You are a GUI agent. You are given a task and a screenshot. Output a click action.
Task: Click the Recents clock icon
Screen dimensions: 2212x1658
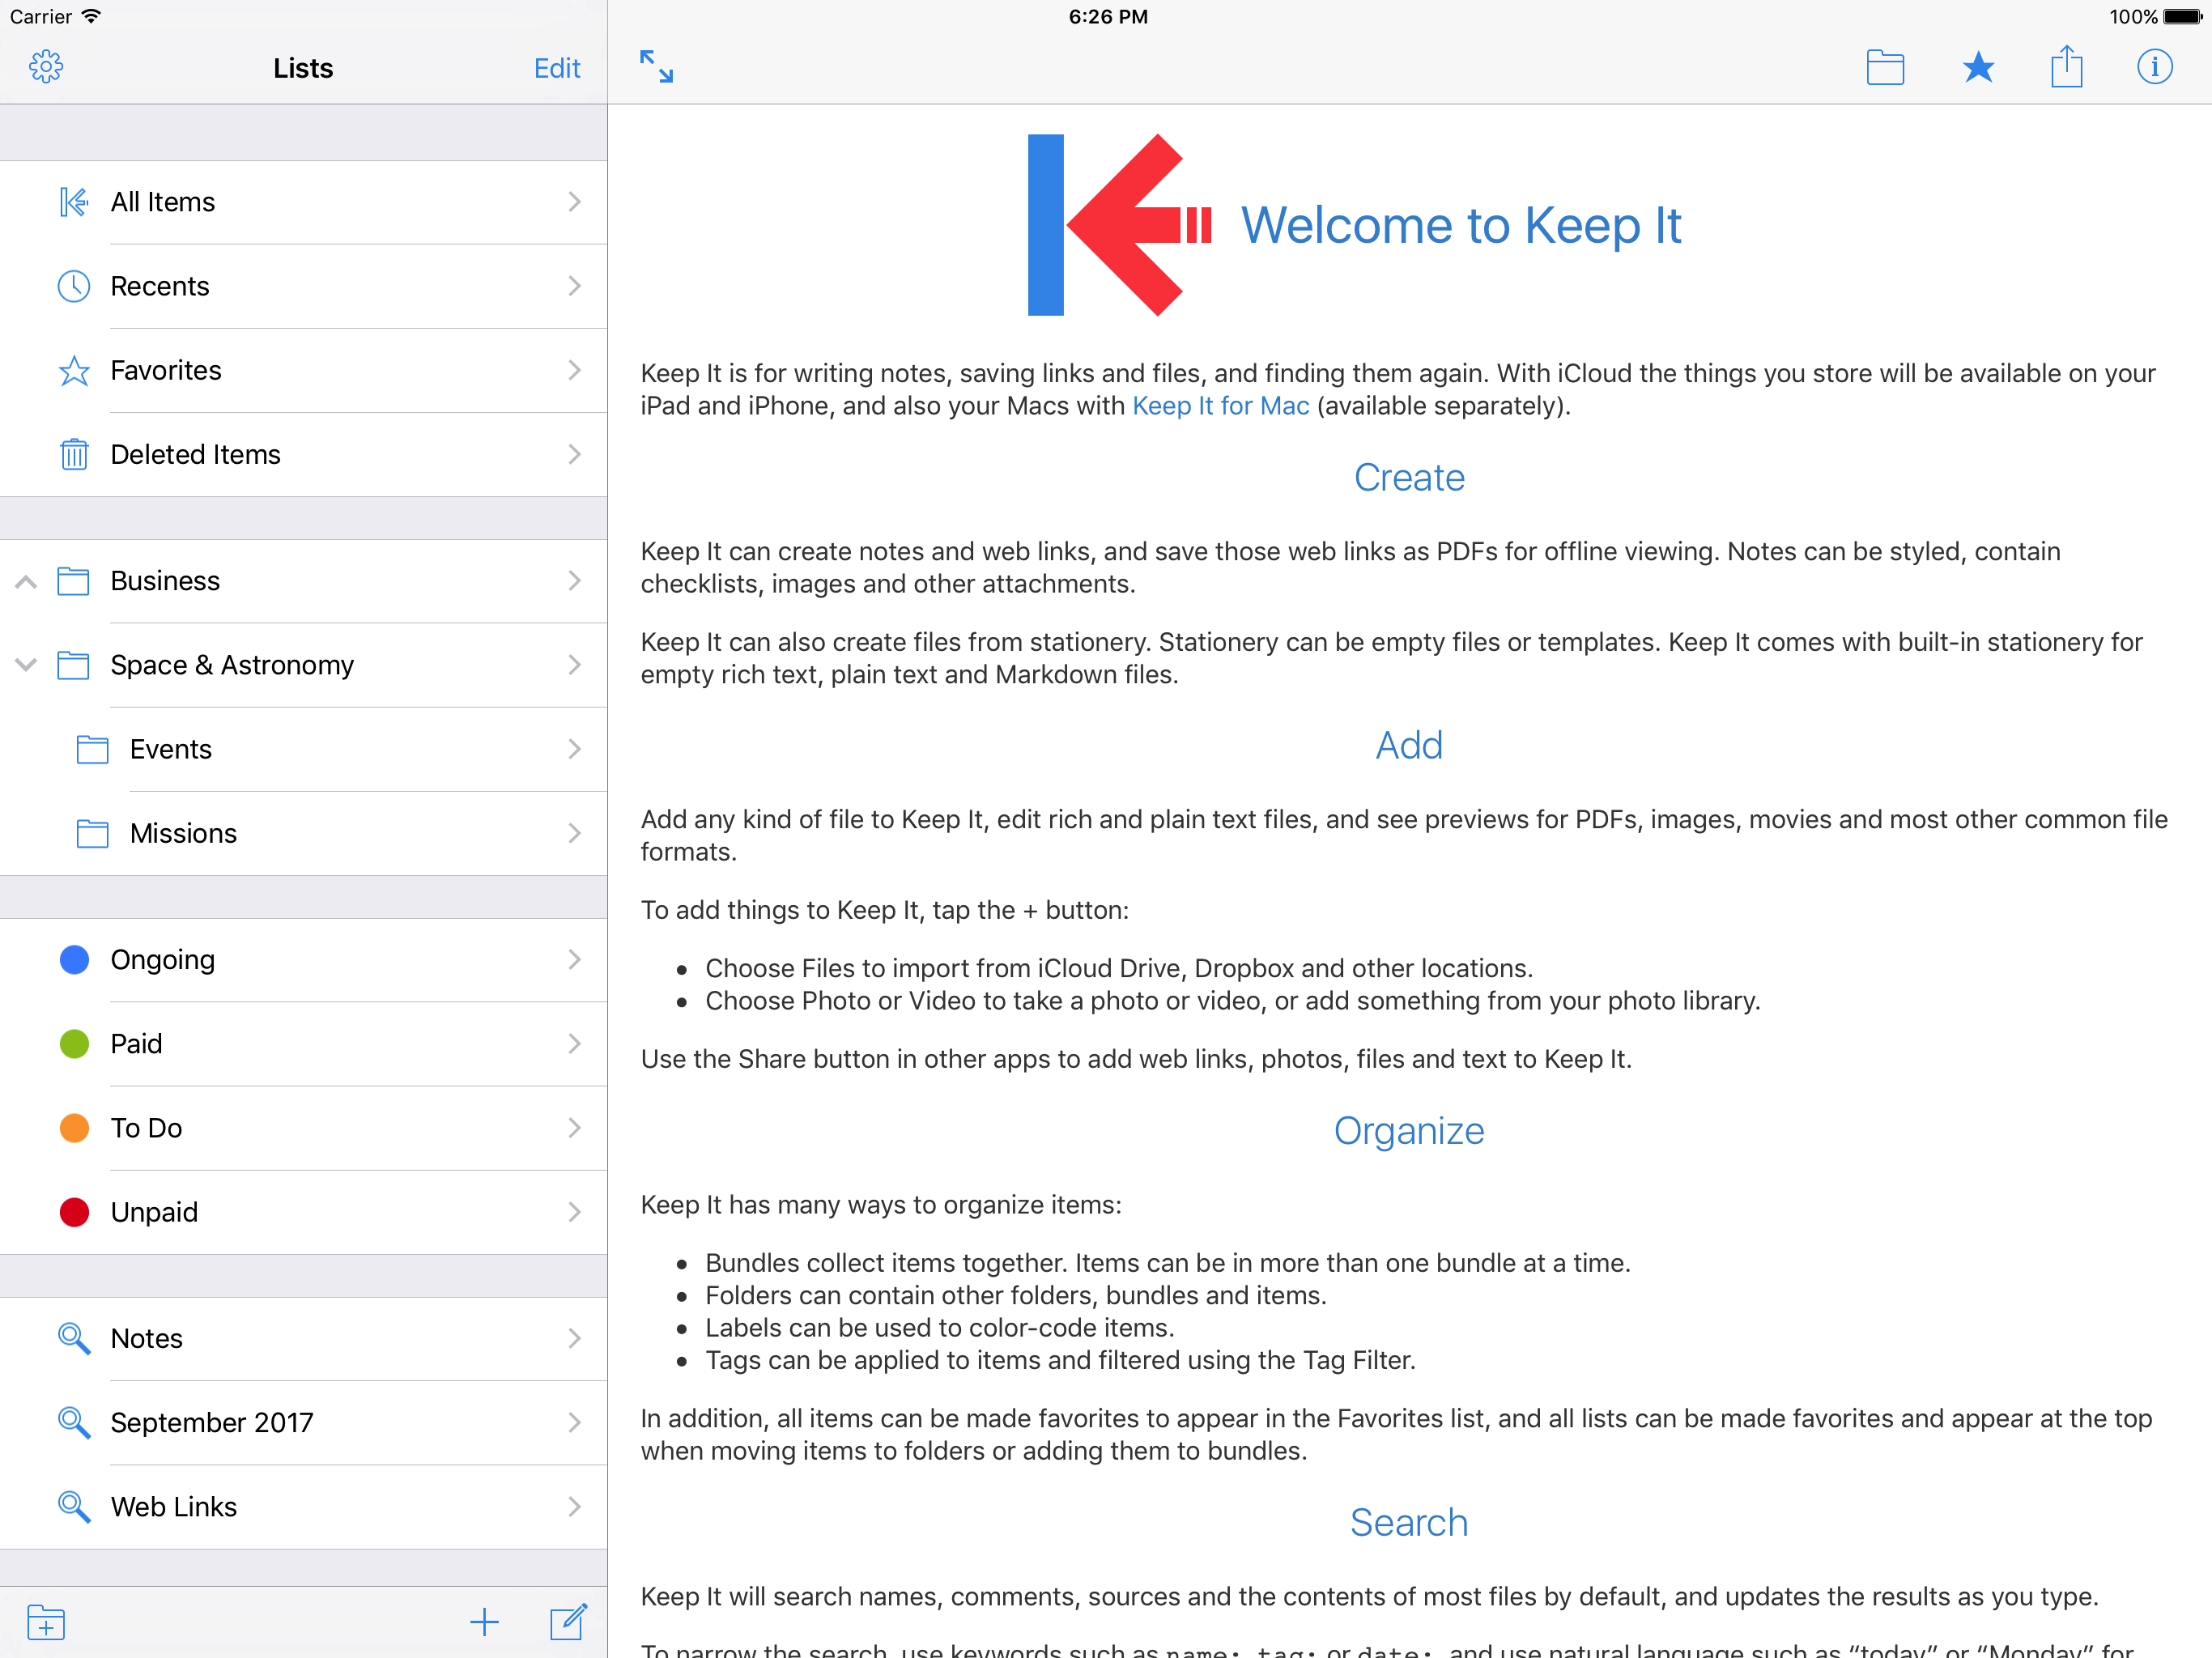click(x=74, y=286)
